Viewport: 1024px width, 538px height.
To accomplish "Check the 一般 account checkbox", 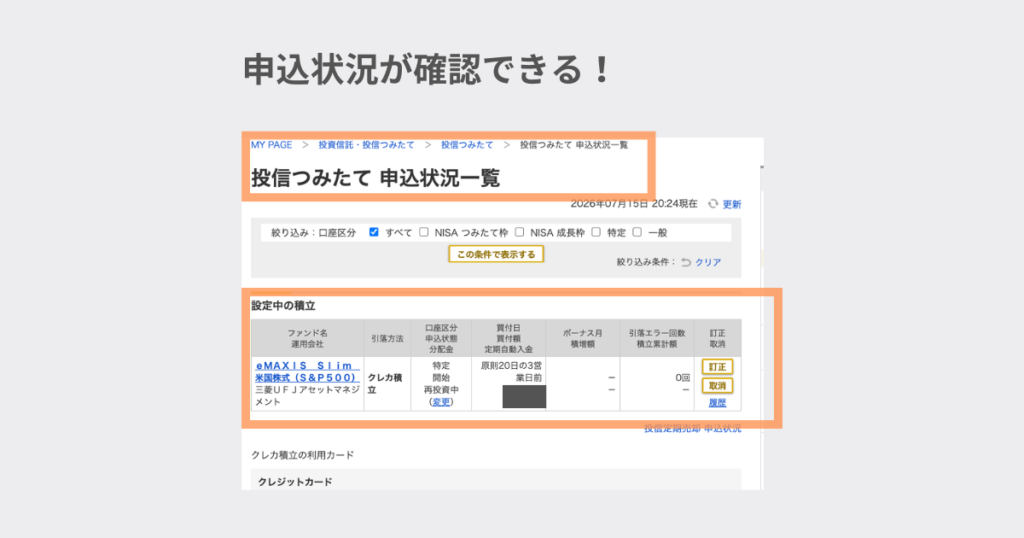I will 637,232.
